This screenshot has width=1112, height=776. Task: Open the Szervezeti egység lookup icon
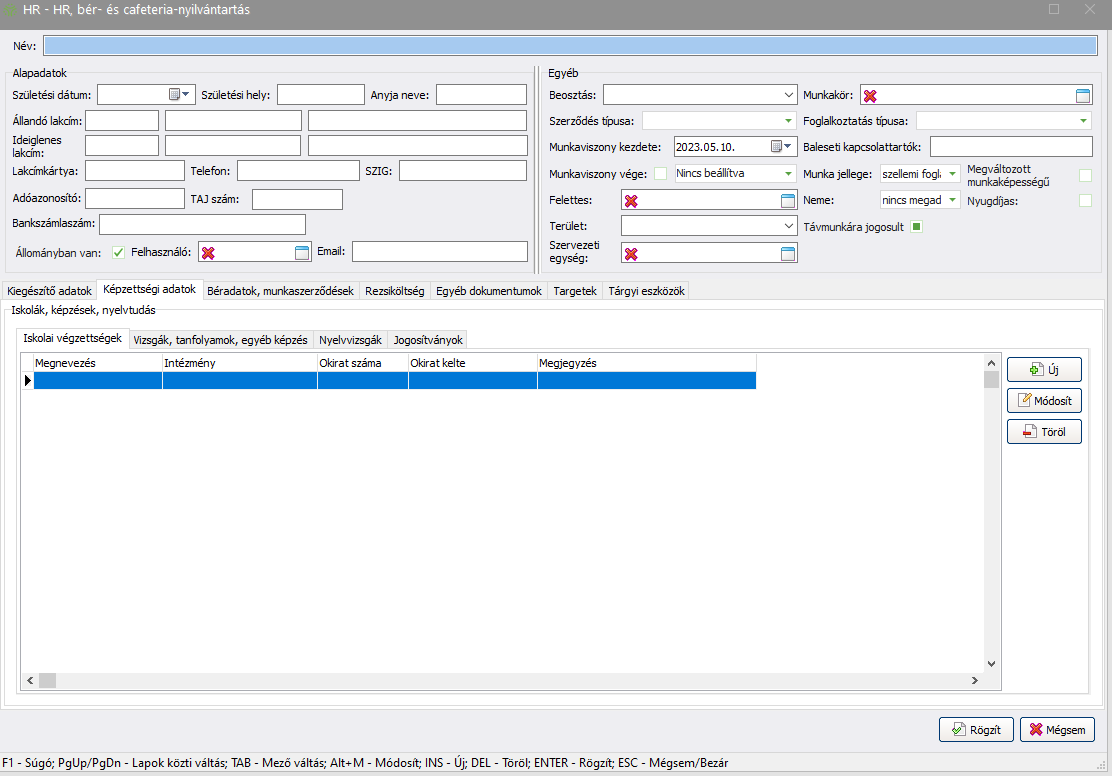(788, 254)
